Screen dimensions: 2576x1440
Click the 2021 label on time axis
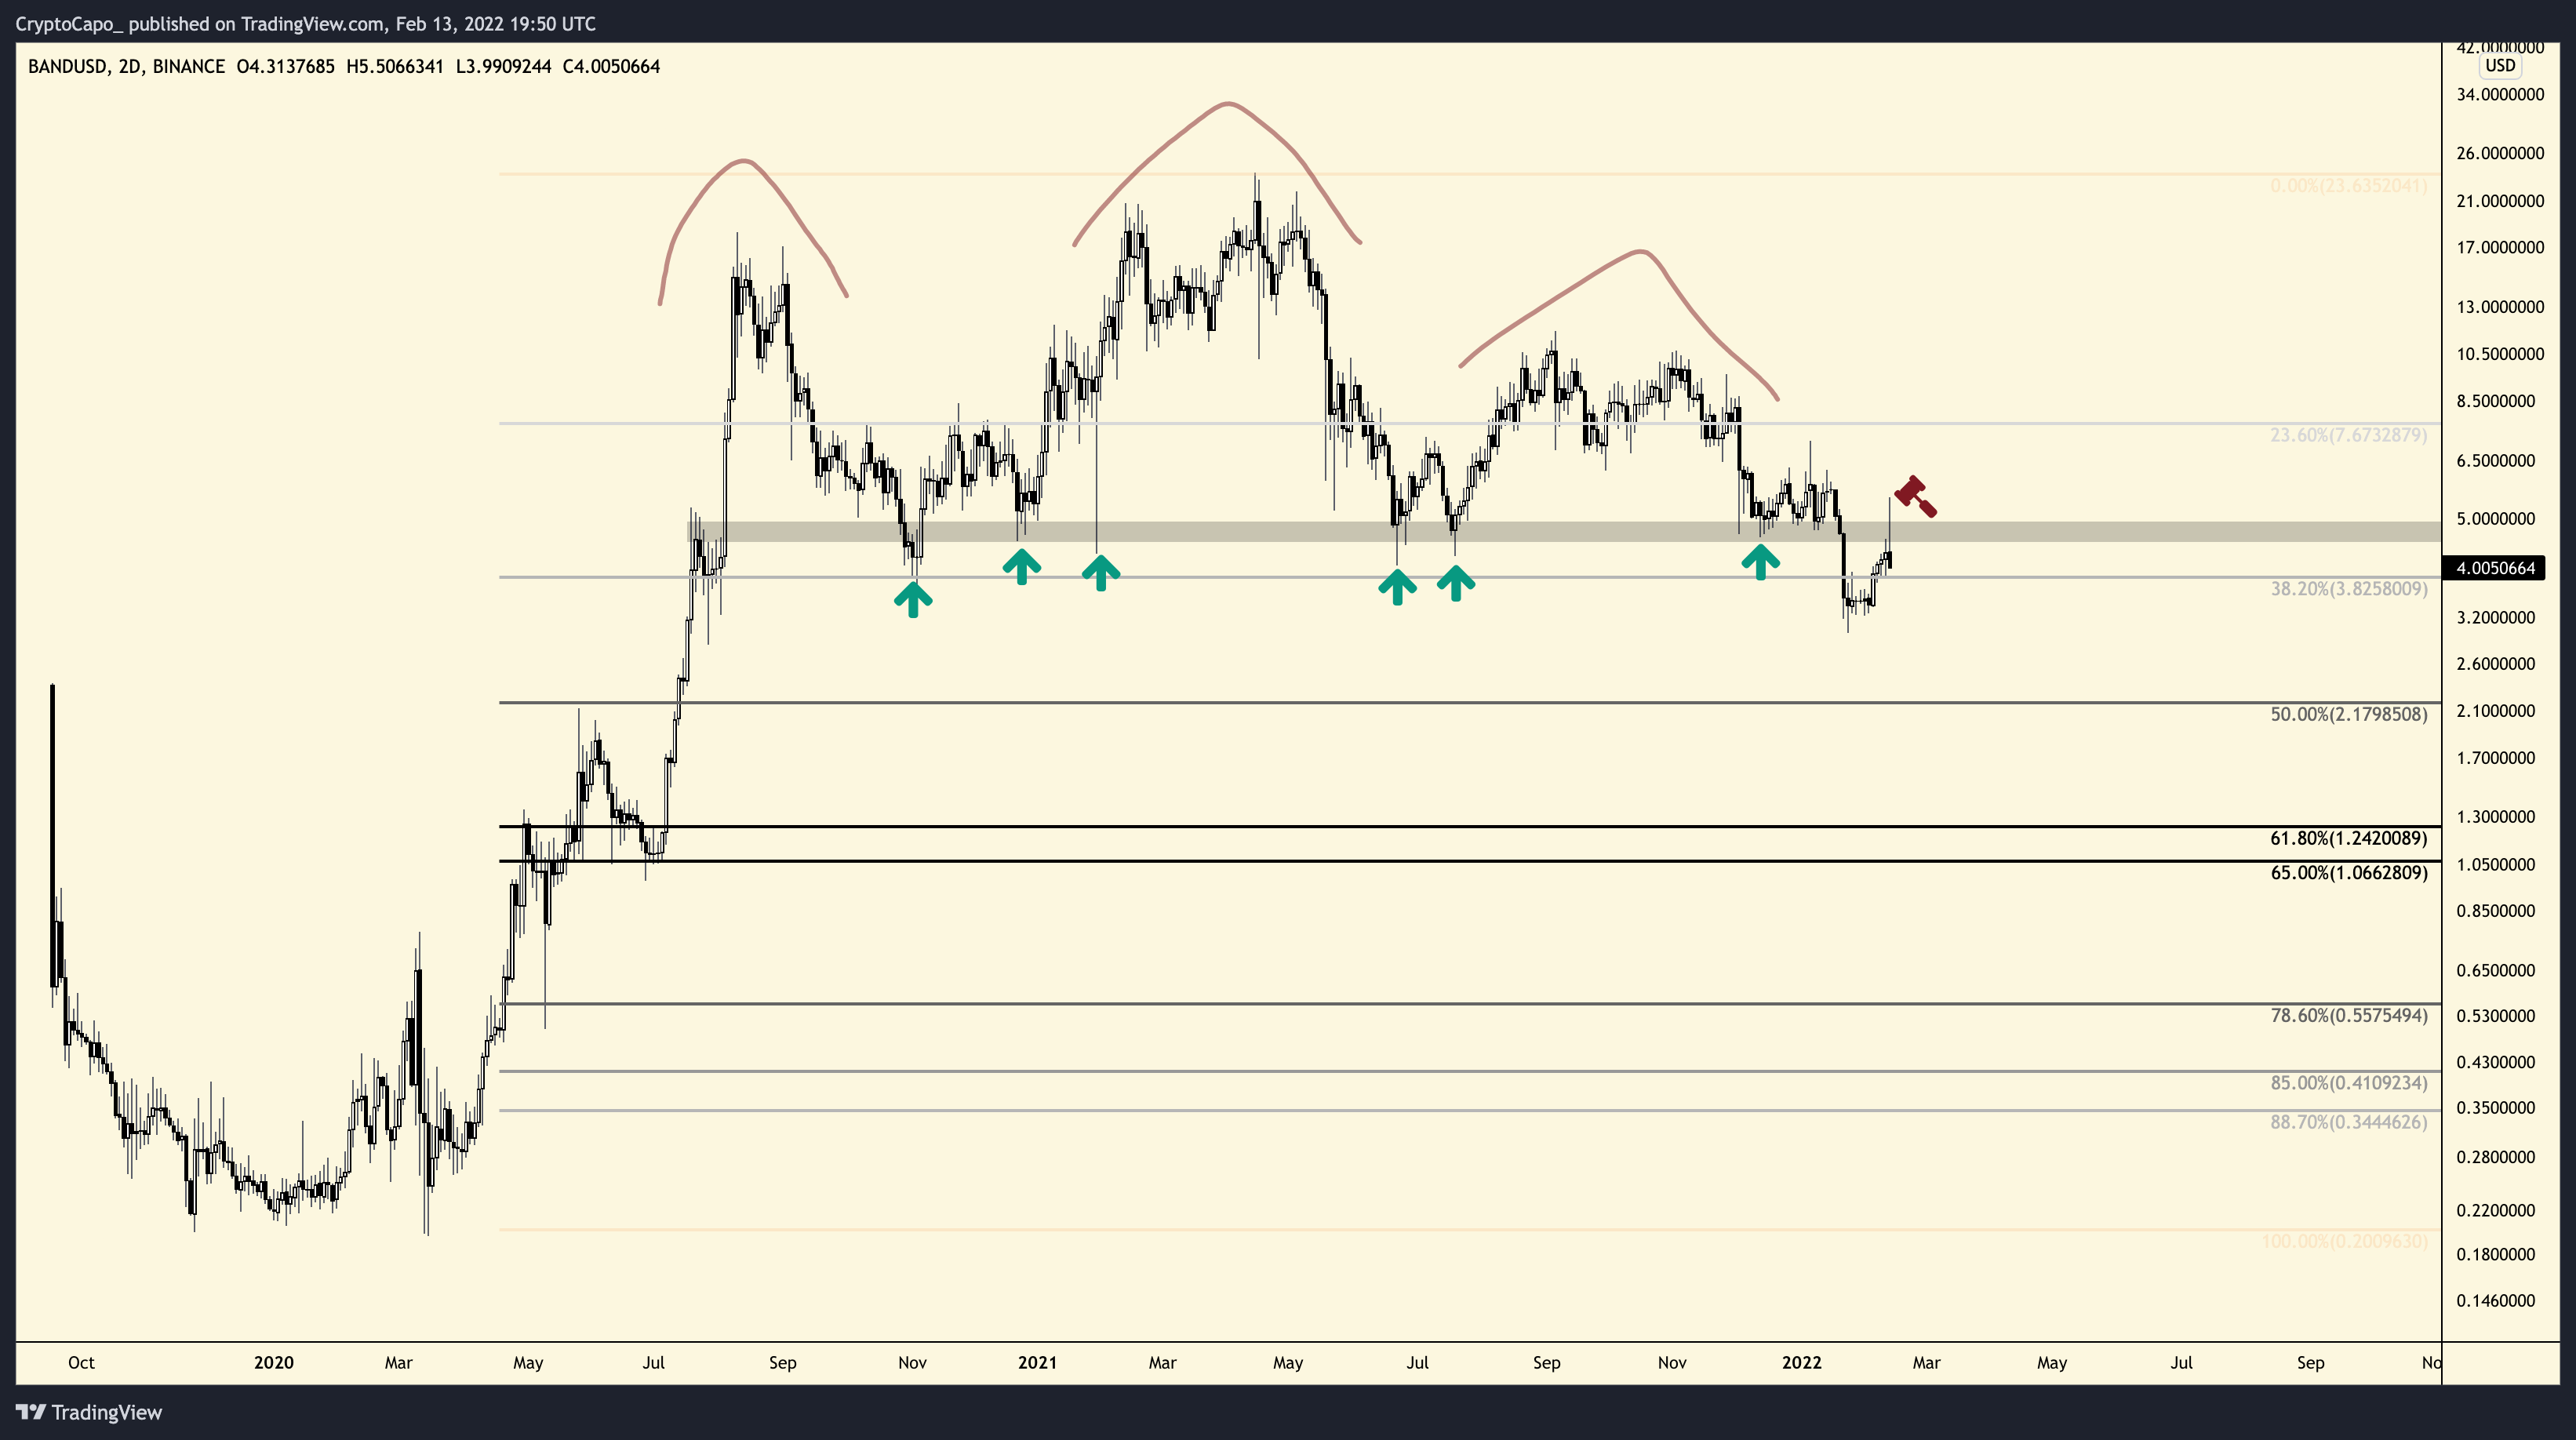[1037, 1362]
